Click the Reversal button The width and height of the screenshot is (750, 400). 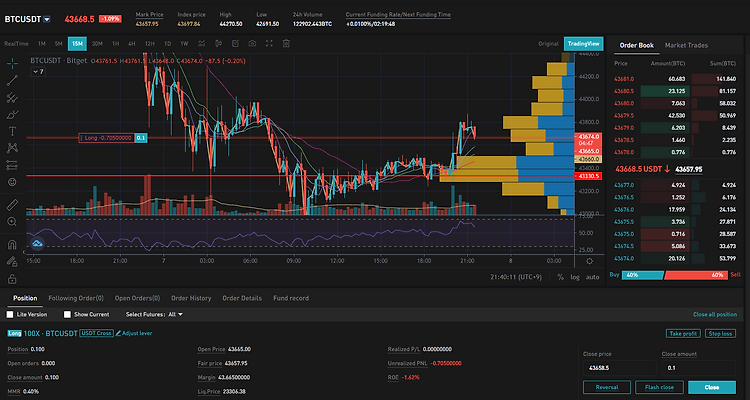[607, 387]
